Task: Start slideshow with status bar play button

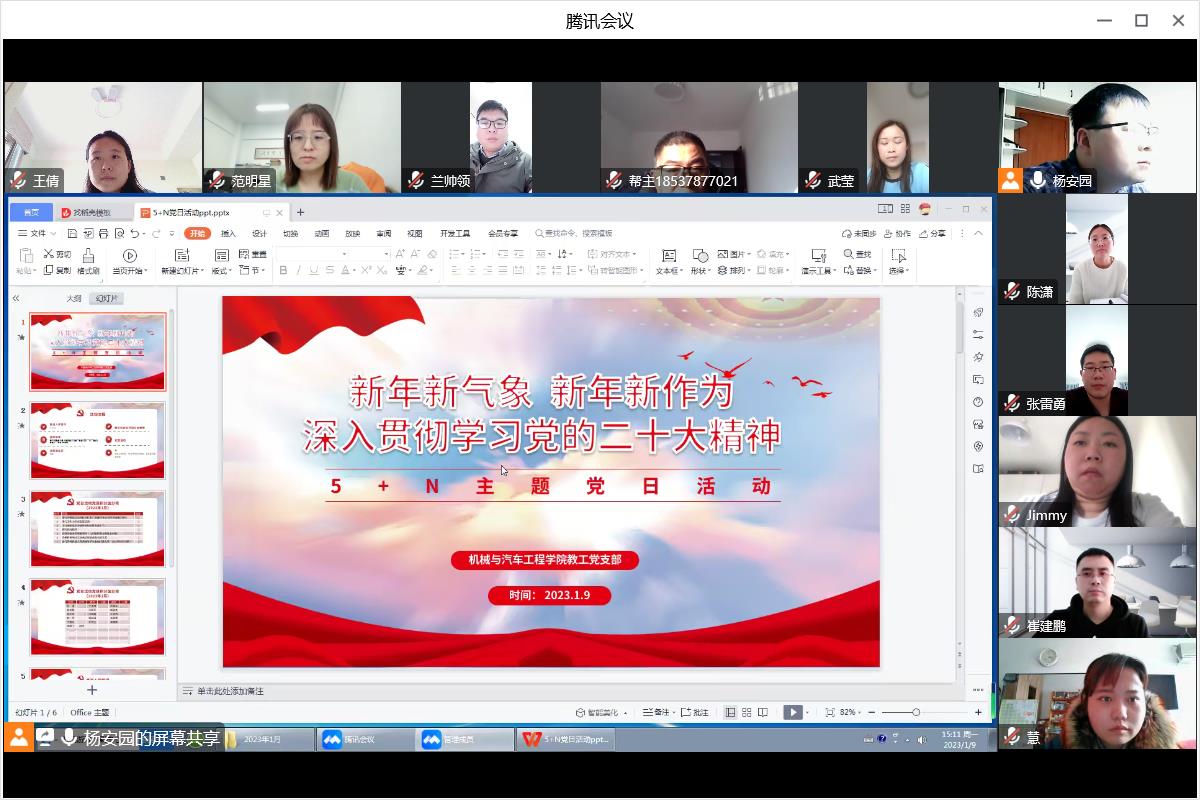Action: 791,712
